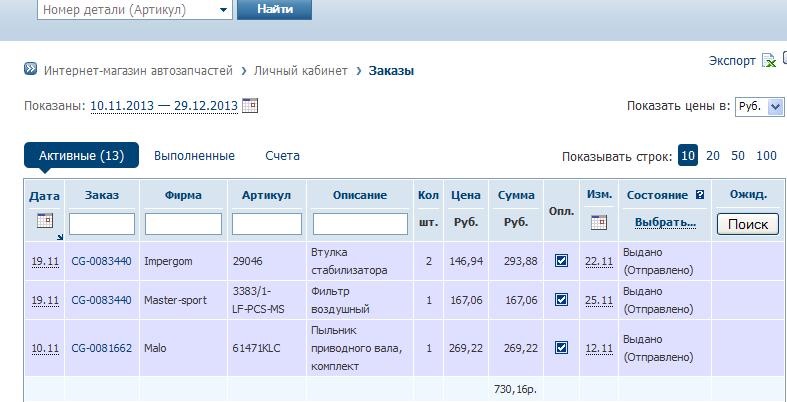
Task: Click date 19.11 in Impergom row
Action: click(x=45, y=261)
